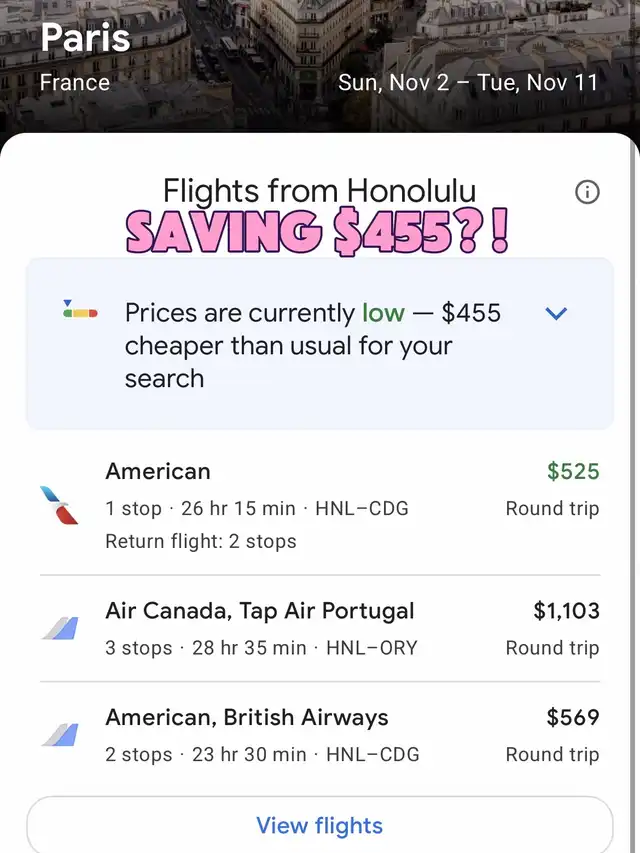Expand the price insights chevron

(x=556, y=314)
